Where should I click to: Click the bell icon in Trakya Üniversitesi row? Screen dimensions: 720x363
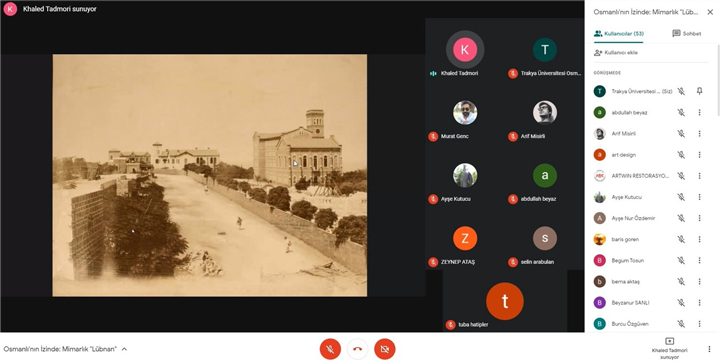(x=699, y=91)
